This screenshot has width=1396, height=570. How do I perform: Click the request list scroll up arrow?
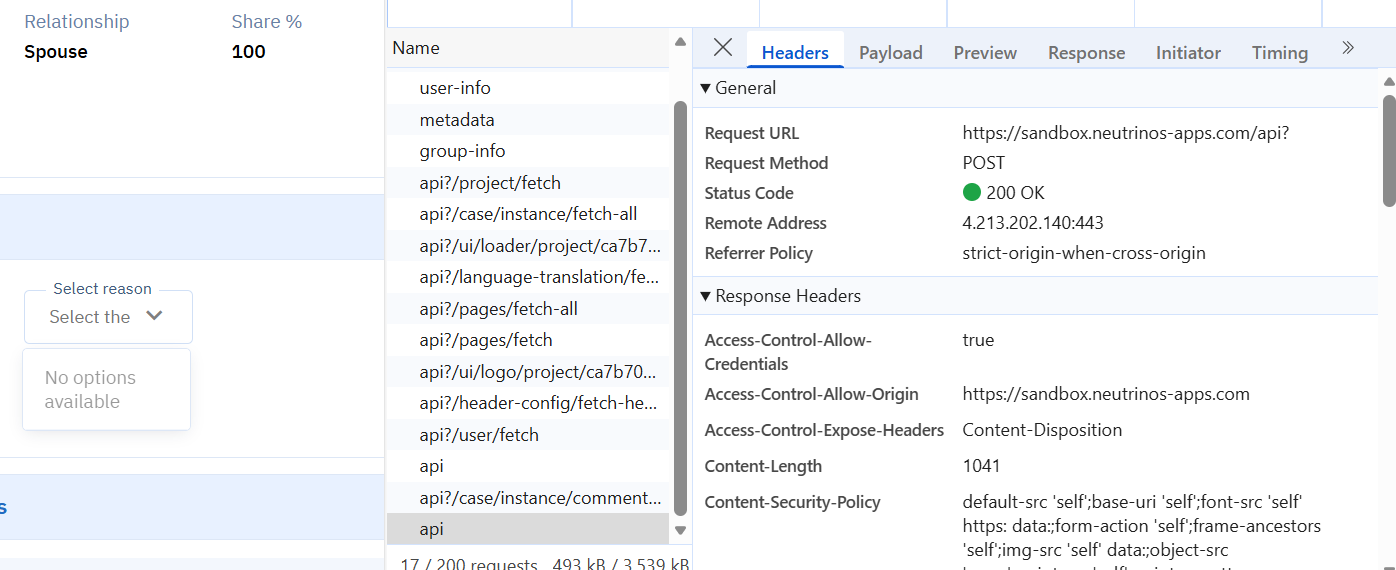click(x=681, y=42)
